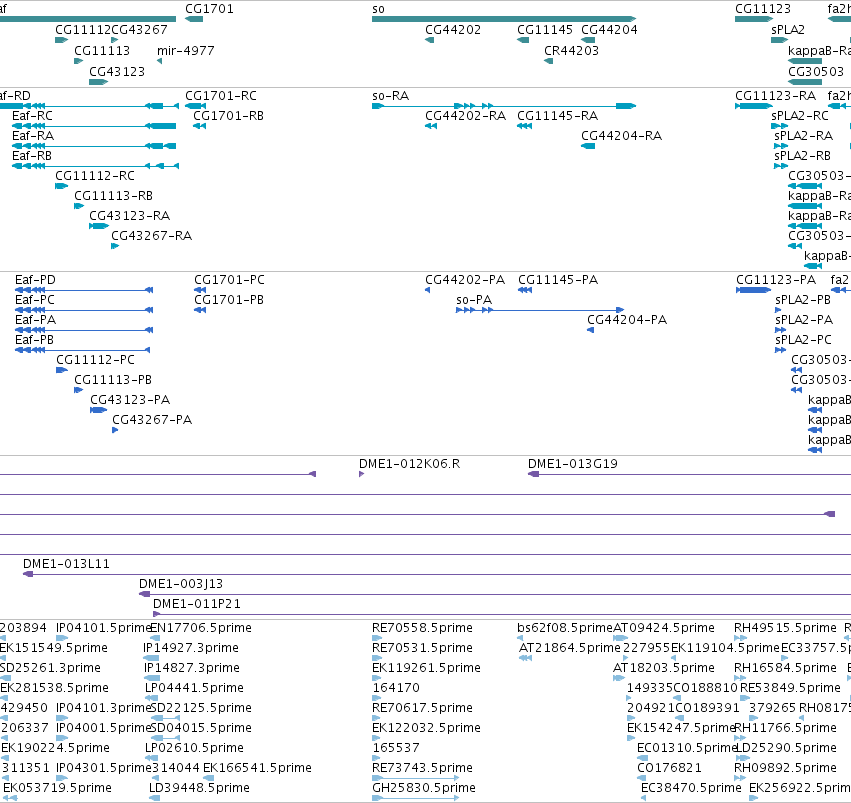Click the CG44202-RA transcript label

465,116
